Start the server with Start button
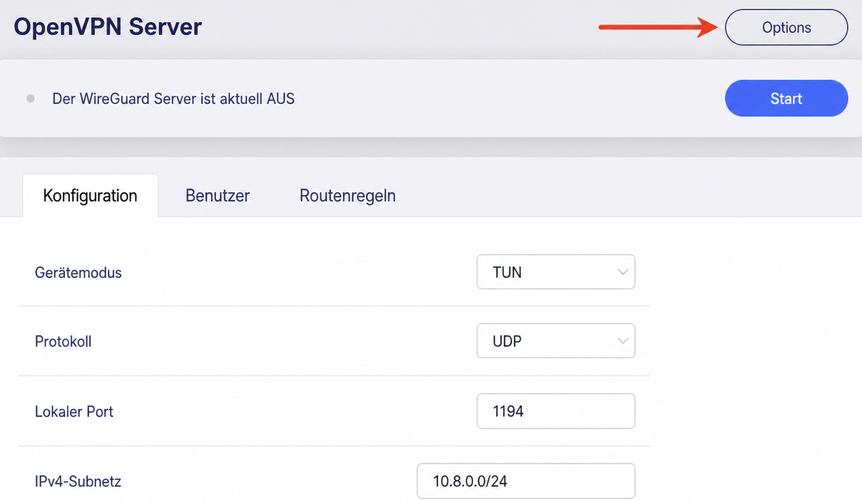 (x=786, y=98)
